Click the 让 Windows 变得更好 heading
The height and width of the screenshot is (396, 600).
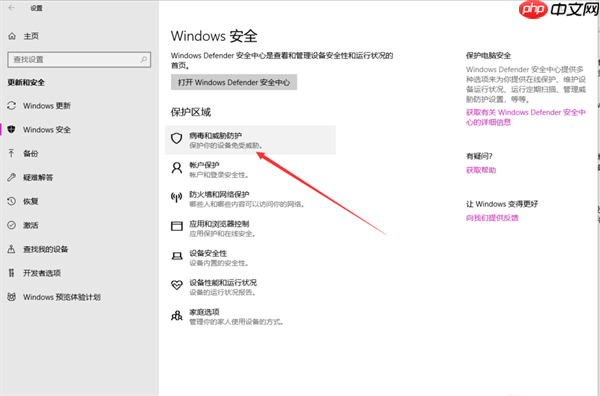pyautogui.click(x=502, y=204)
